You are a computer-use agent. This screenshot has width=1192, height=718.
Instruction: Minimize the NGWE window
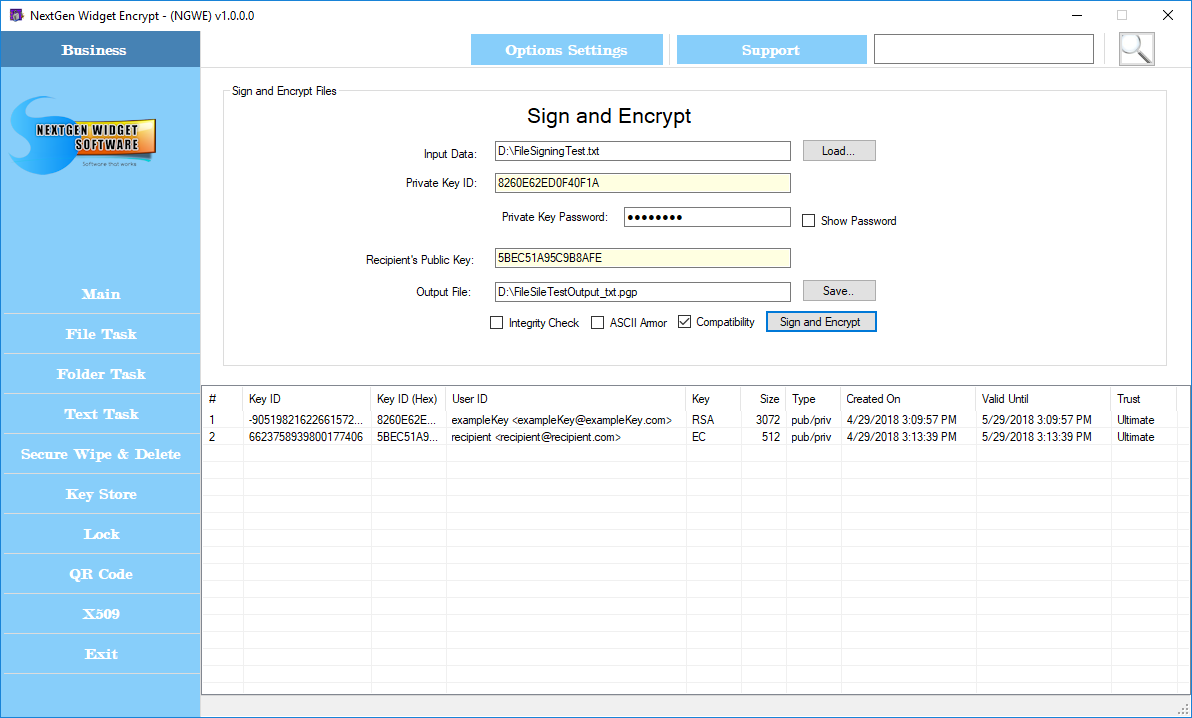[x=1077, y=15]
